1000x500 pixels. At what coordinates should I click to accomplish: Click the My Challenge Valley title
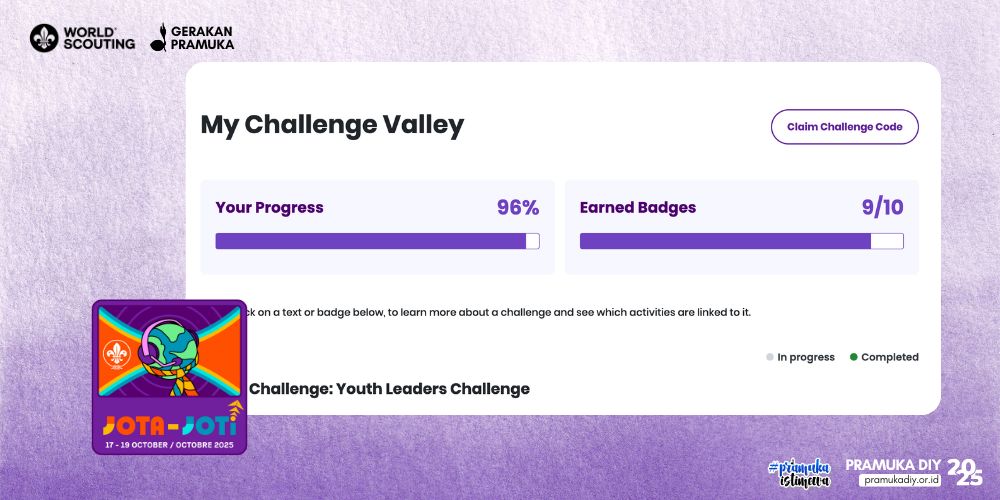(x=332, y=125)
